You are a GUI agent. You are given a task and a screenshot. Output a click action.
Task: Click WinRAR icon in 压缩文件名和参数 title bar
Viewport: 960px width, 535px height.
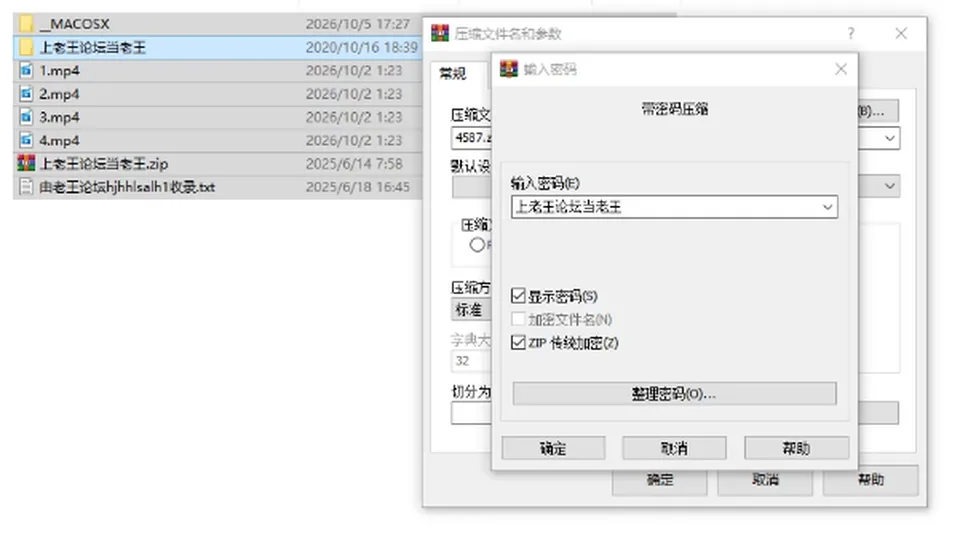coord(440,33)
